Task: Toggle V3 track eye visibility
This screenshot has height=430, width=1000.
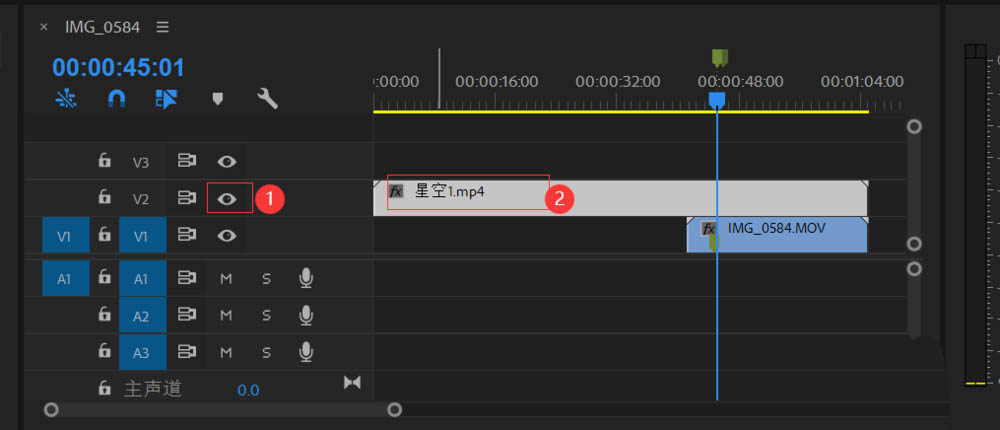Action: pyautogui.click(x=228, y=161)
